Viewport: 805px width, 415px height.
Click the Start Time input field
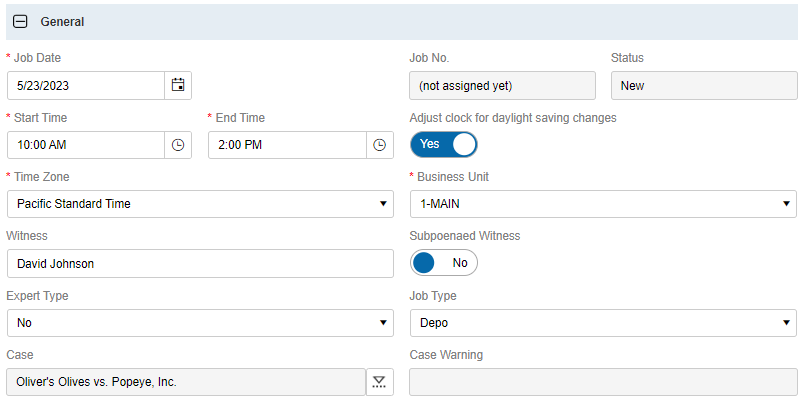85,145
